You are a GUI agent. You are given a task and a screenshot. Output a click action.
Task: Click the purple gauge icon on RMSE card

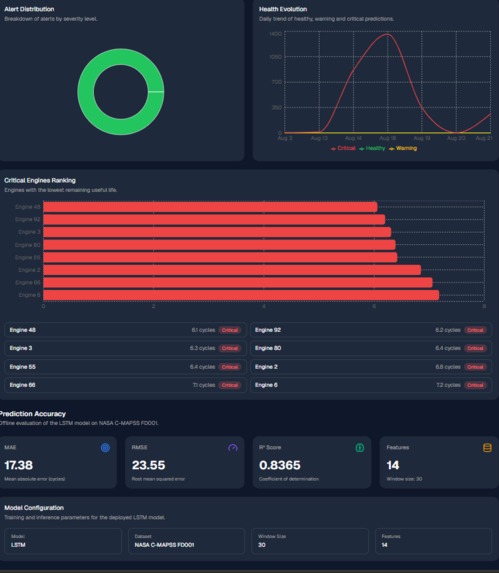coord(233,448)
